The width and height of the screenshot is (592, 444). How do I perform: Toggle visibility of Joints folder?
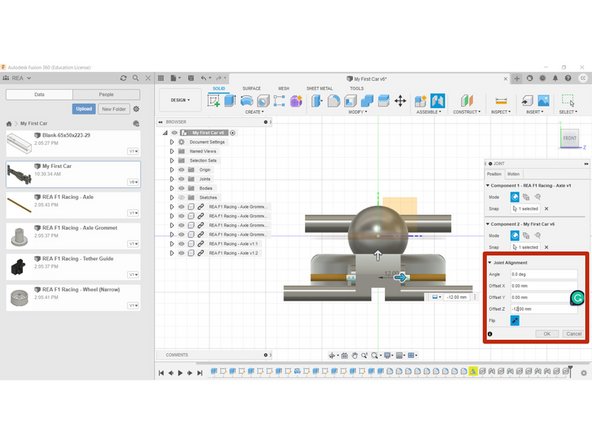182,179
